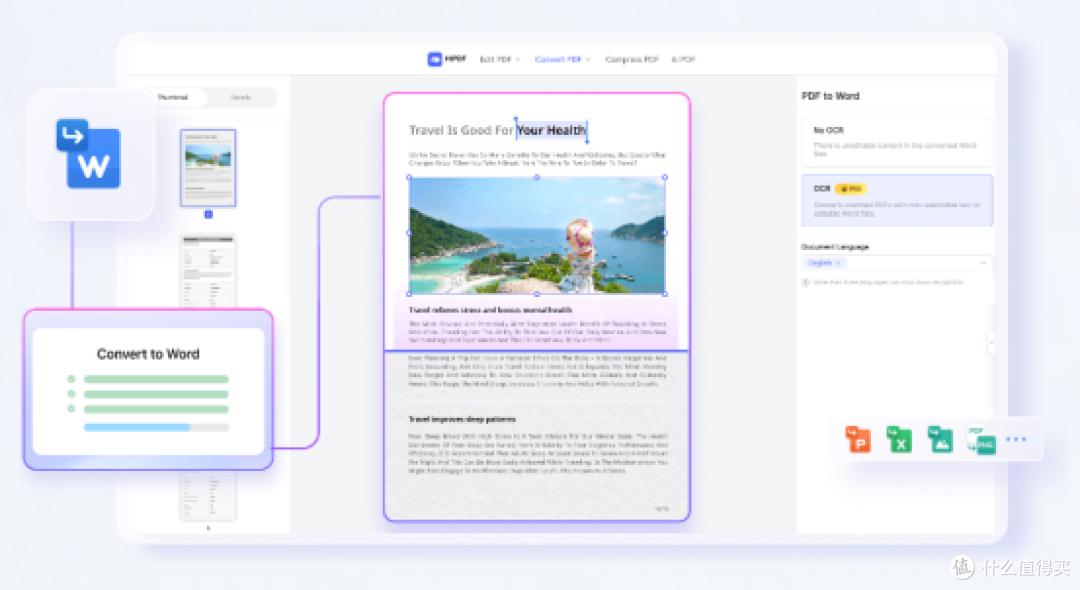Click the PDF to PNG icon
The height and width of the screenshot is (590, 1080).
(982, 440)
